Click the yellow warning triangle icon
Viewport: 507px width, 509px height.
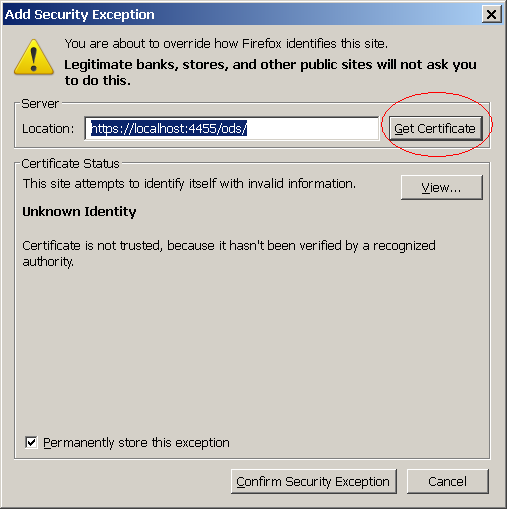click(34, 57)
